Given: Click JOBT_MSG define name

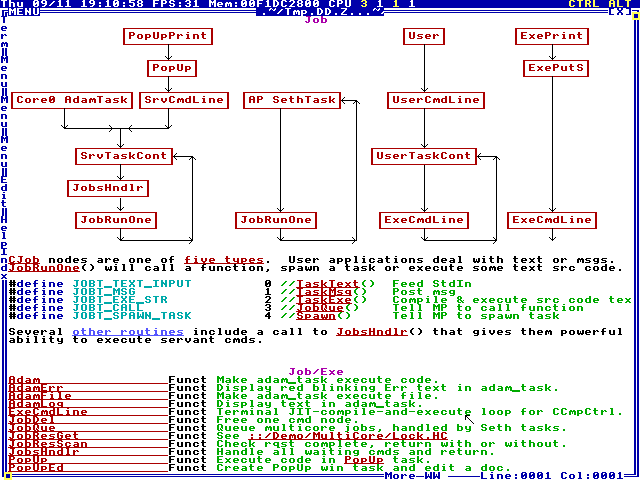Looking at the screenshot, I should click(x=104, y=292).
